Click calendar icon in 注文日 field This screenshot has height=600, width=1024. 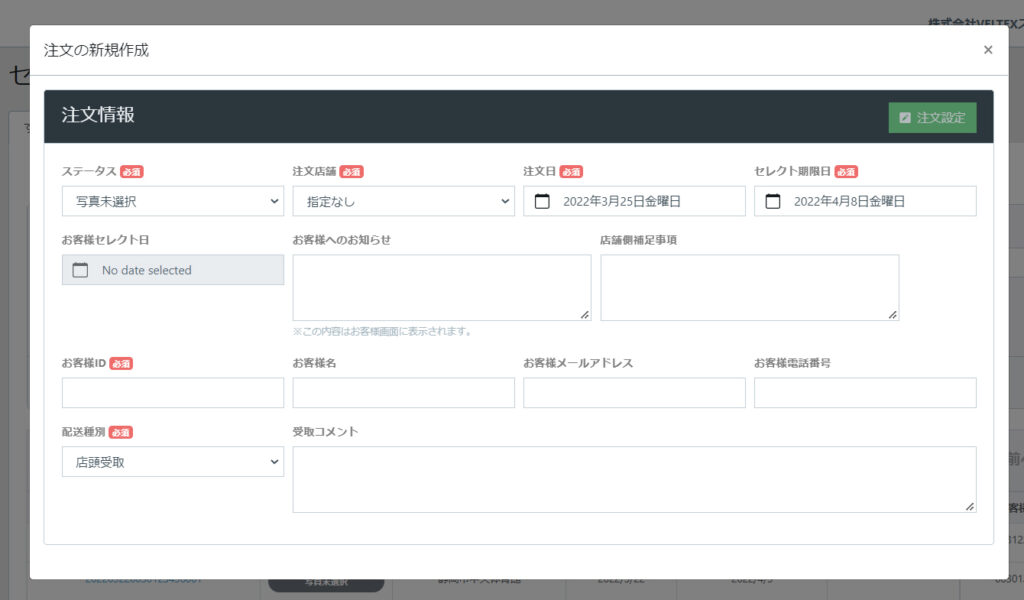click(x=542, y=201)
